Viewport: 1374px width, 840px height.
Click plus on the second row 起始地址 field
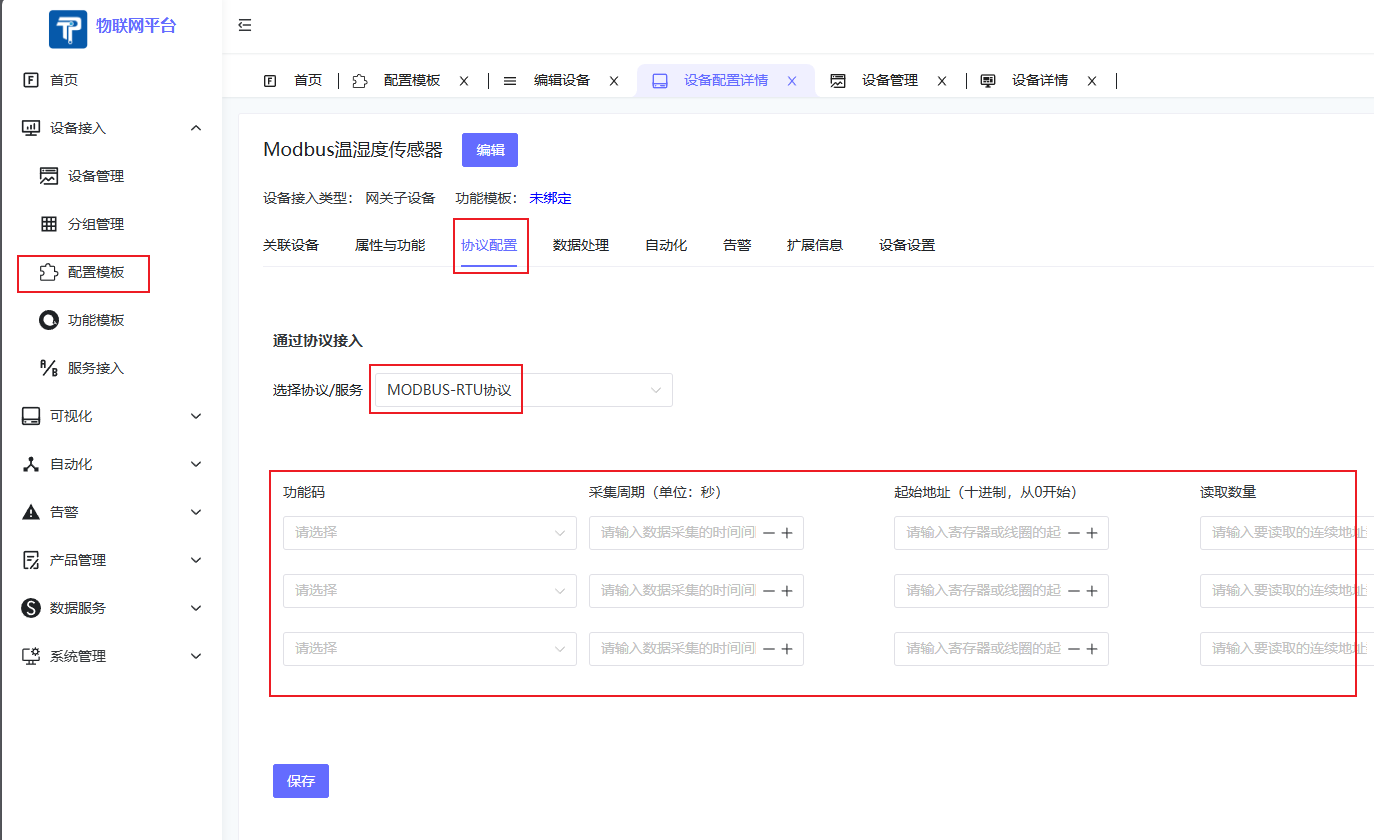(x=1090, y=590)
